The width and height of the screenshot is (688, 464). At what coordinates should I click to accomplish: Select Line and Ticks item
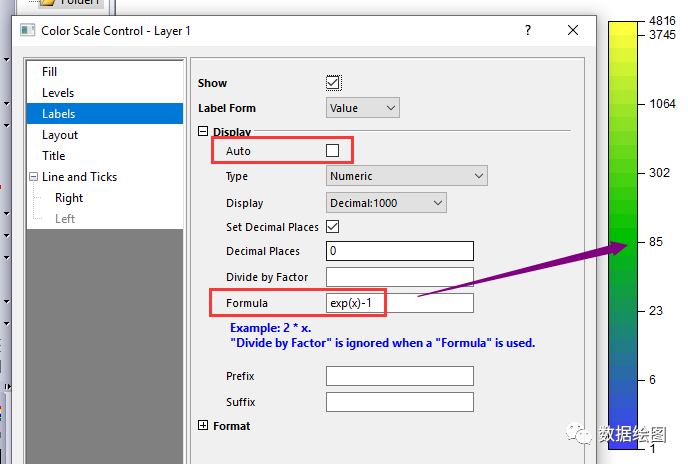point(79,176)
